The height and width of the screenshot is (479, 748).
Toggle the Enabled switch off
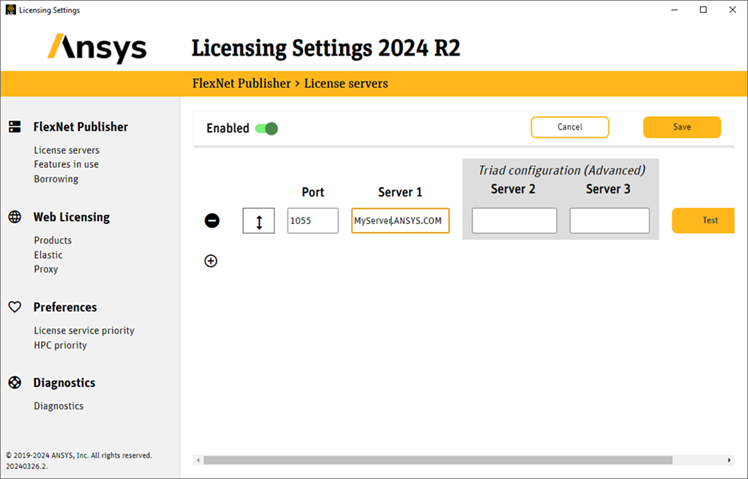266,128
